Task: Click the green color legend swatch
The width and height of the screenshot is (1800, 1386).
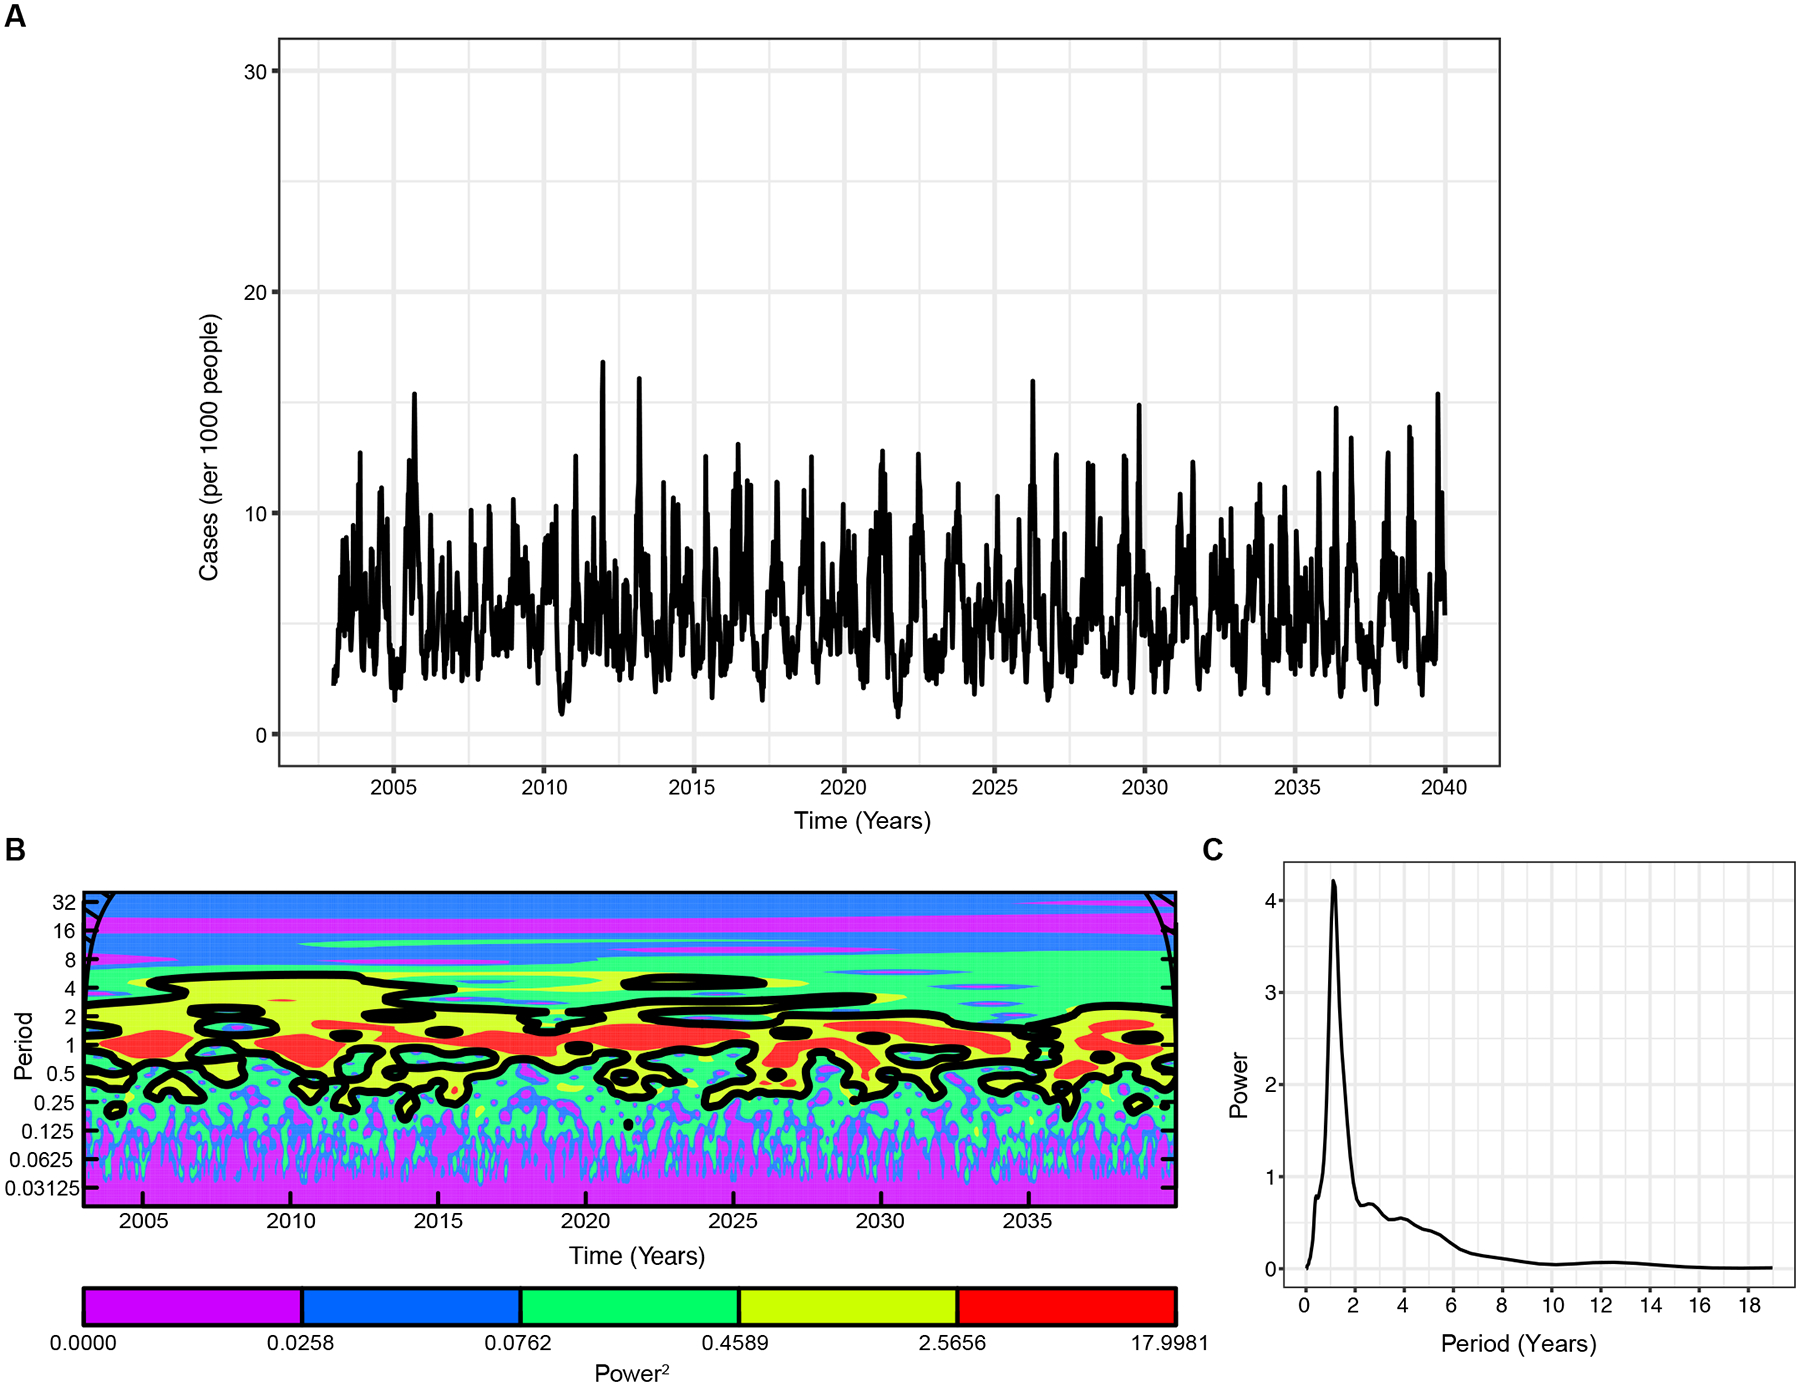Action: click(x=630, y=1306)
